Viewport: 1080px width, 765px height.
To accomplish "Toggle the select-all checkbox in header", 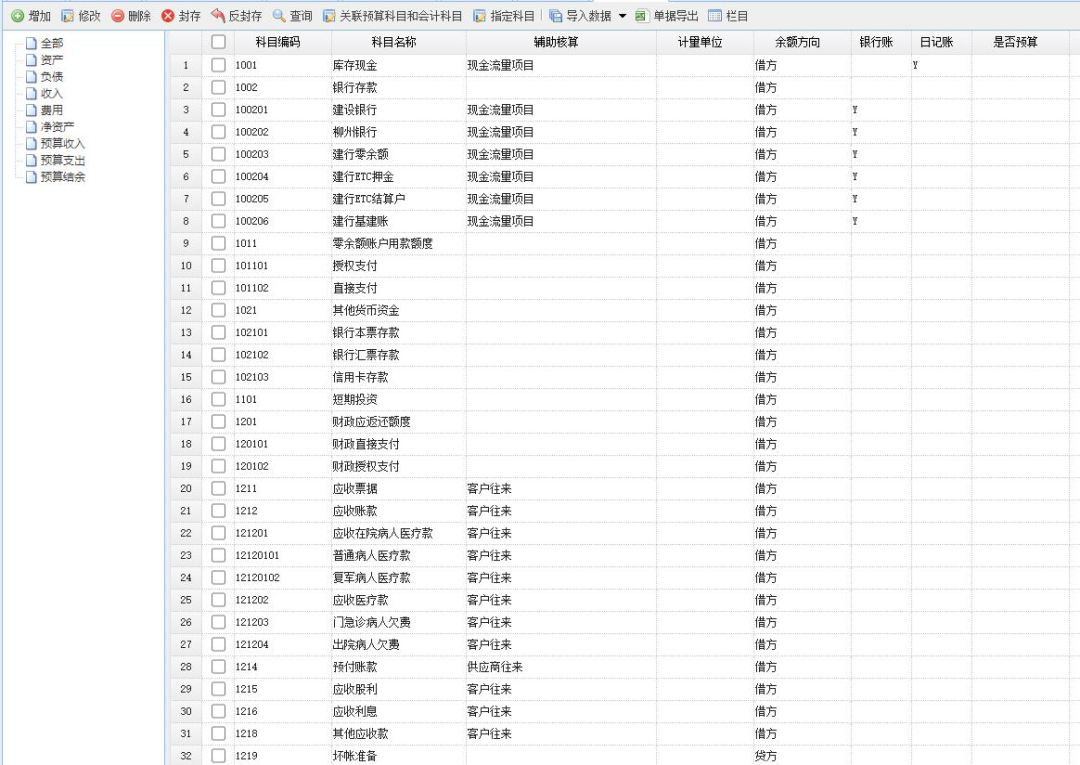I will pos(218,42).
